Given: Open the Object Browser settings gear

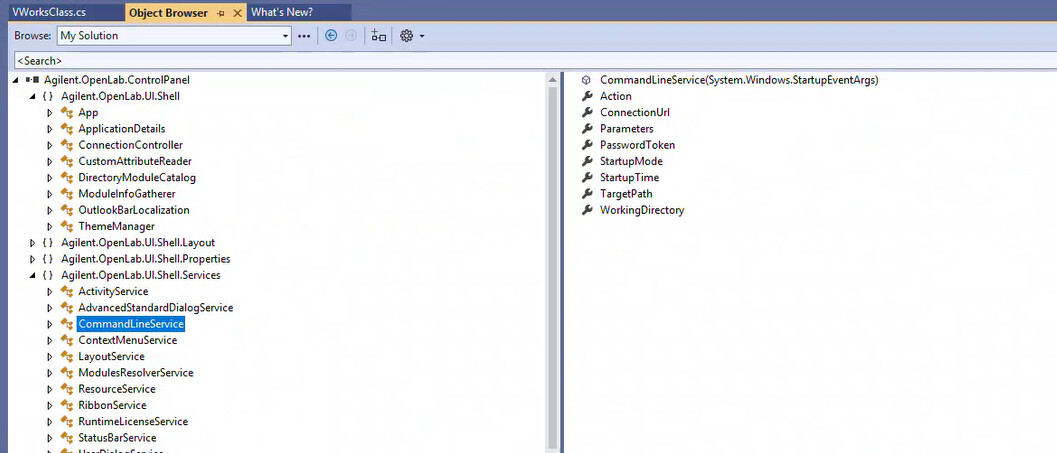Looking at the screenshot, I should coord(406,36).
